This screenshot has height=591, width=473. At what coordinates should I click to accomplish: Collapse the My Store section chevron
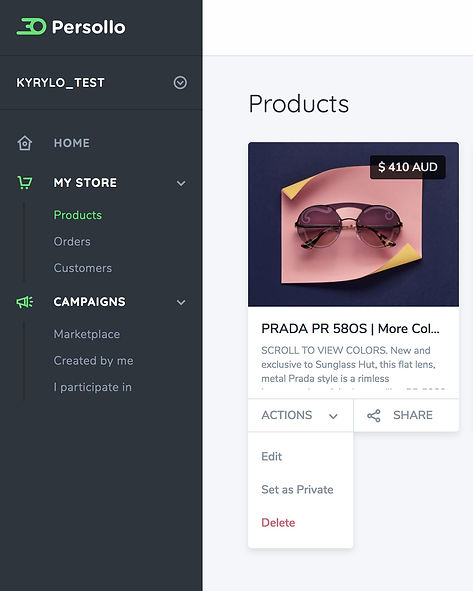(x=181, y=183)
